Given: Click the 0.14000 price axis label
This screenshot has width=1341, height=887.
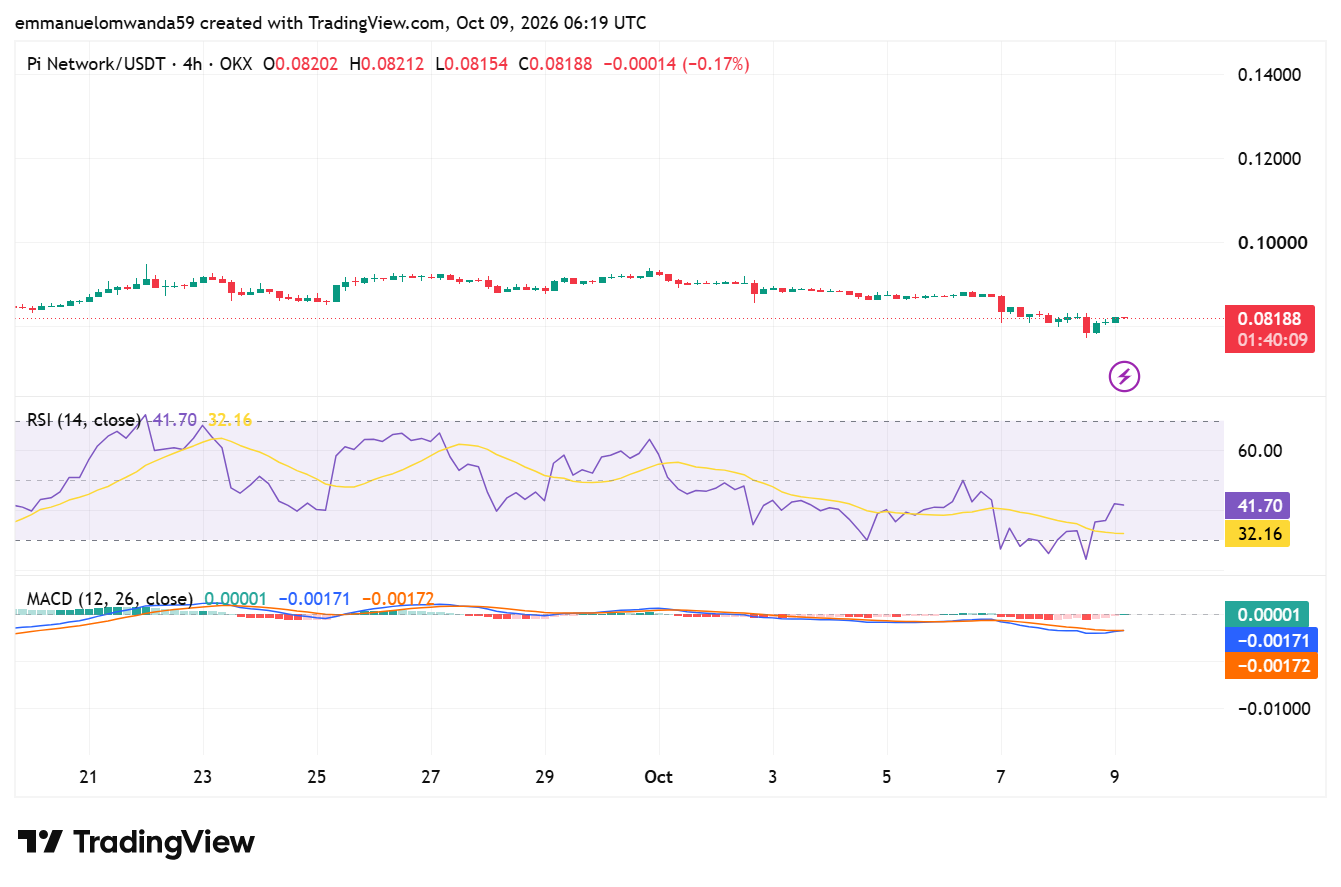Looking at the screenshot, I should [x=1268, y=75].
